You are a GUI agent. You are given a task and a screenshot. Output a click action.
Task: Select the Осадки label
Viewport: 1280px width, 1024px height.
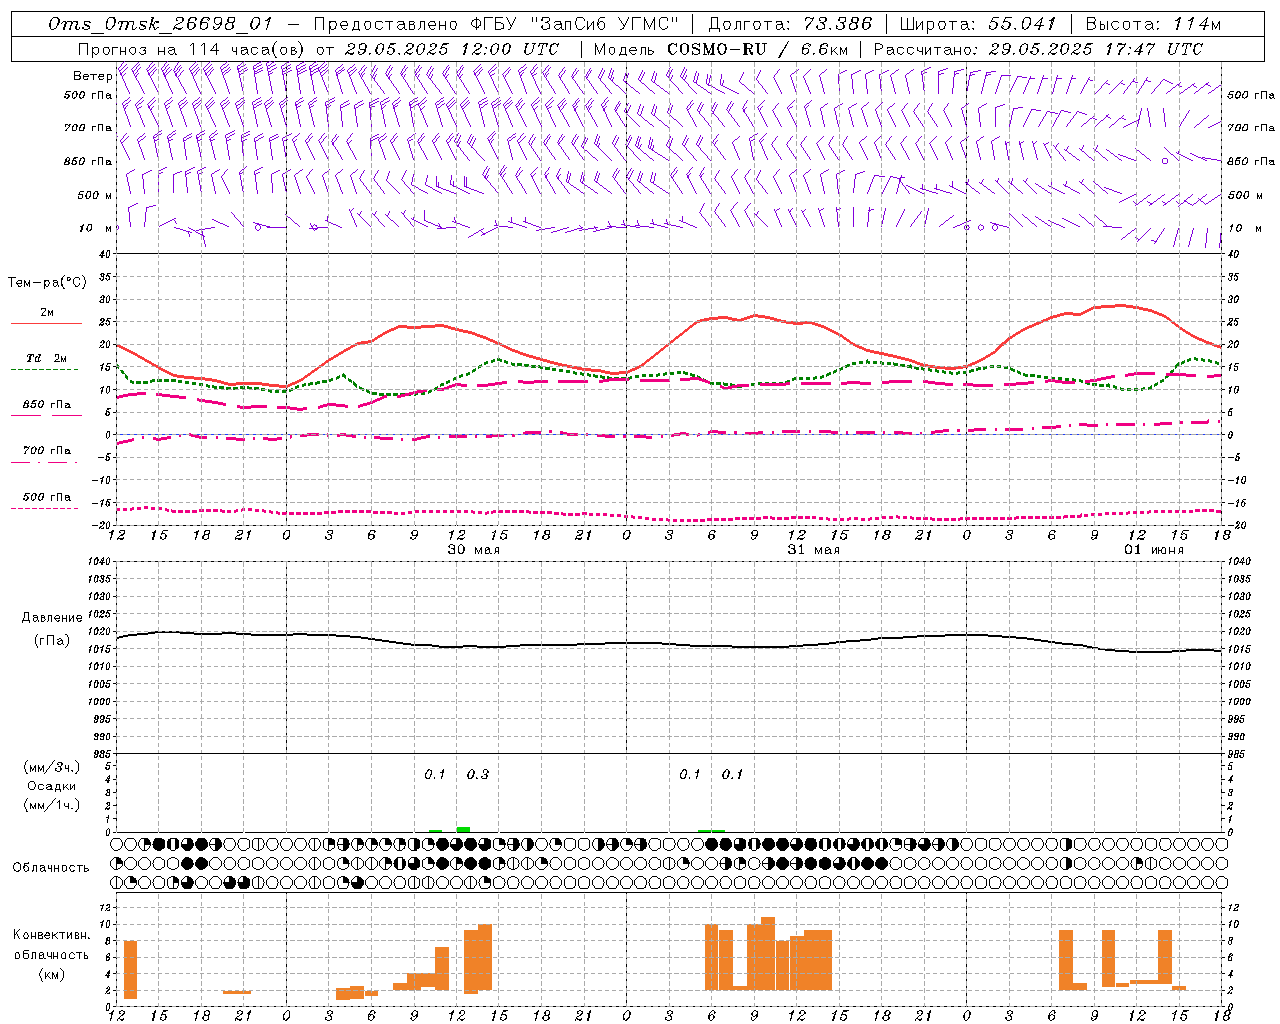pyautogui.click(x=52, y=786)
